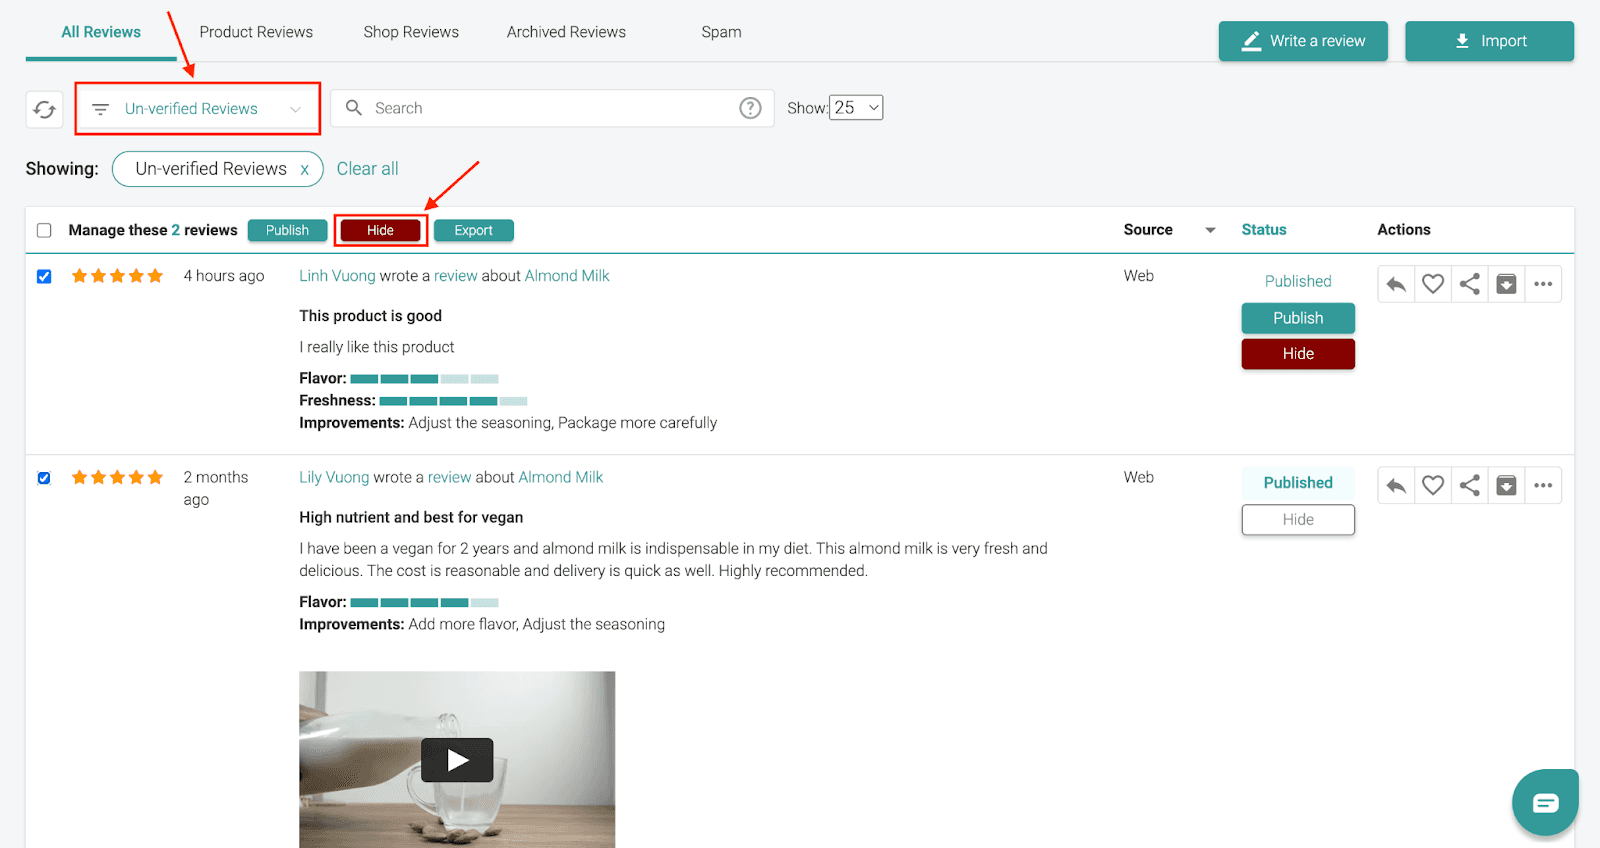Archive Linh Vuong's review using archive icon
This screenshot has width=1600, height=848.
(1506, 284)
